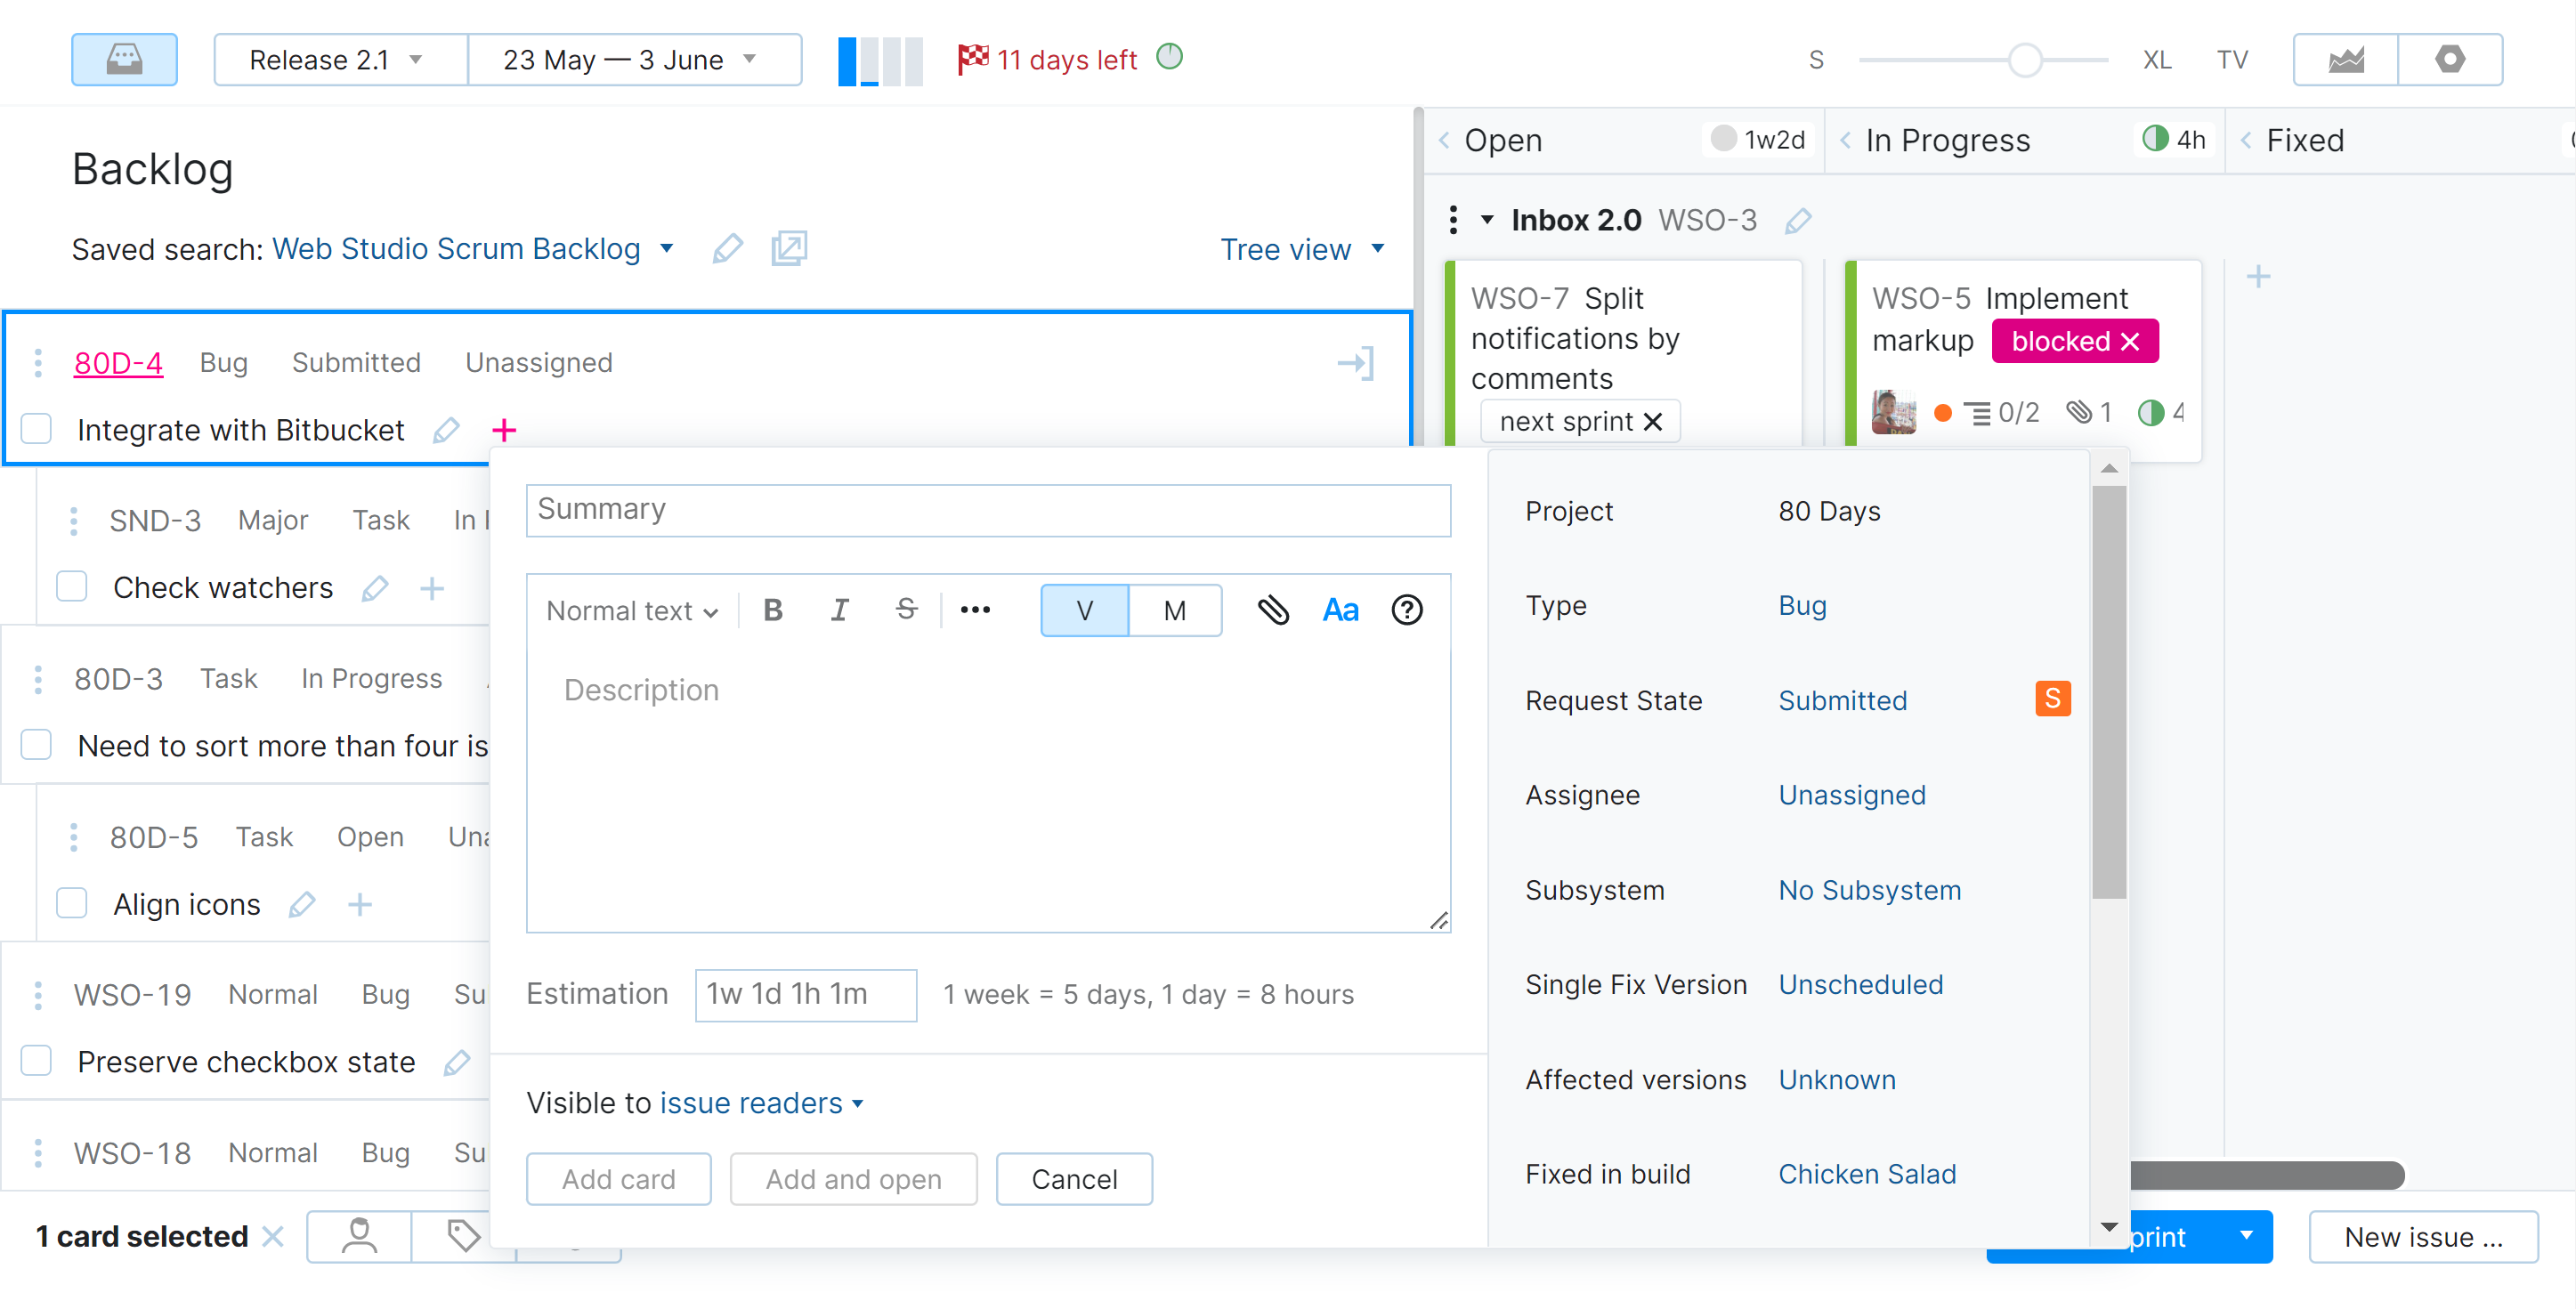Viewport: 2576px width, 1309px height.
Task: Open saved search in new window icon
Action: point(788,248)
